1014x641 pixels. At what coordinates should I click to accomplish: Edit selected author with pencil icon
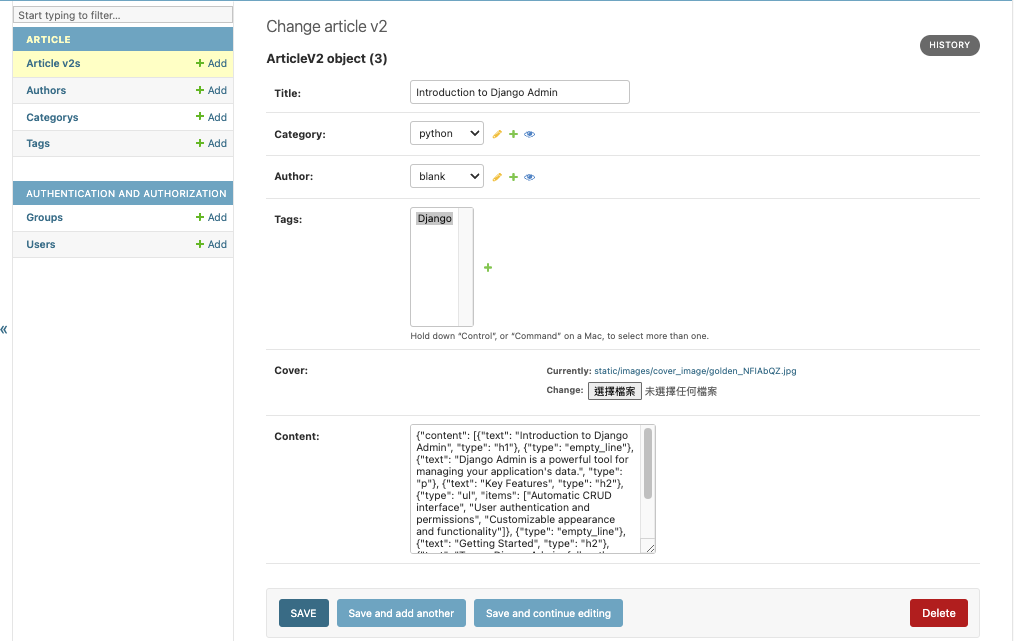click(x=497, y=177)
